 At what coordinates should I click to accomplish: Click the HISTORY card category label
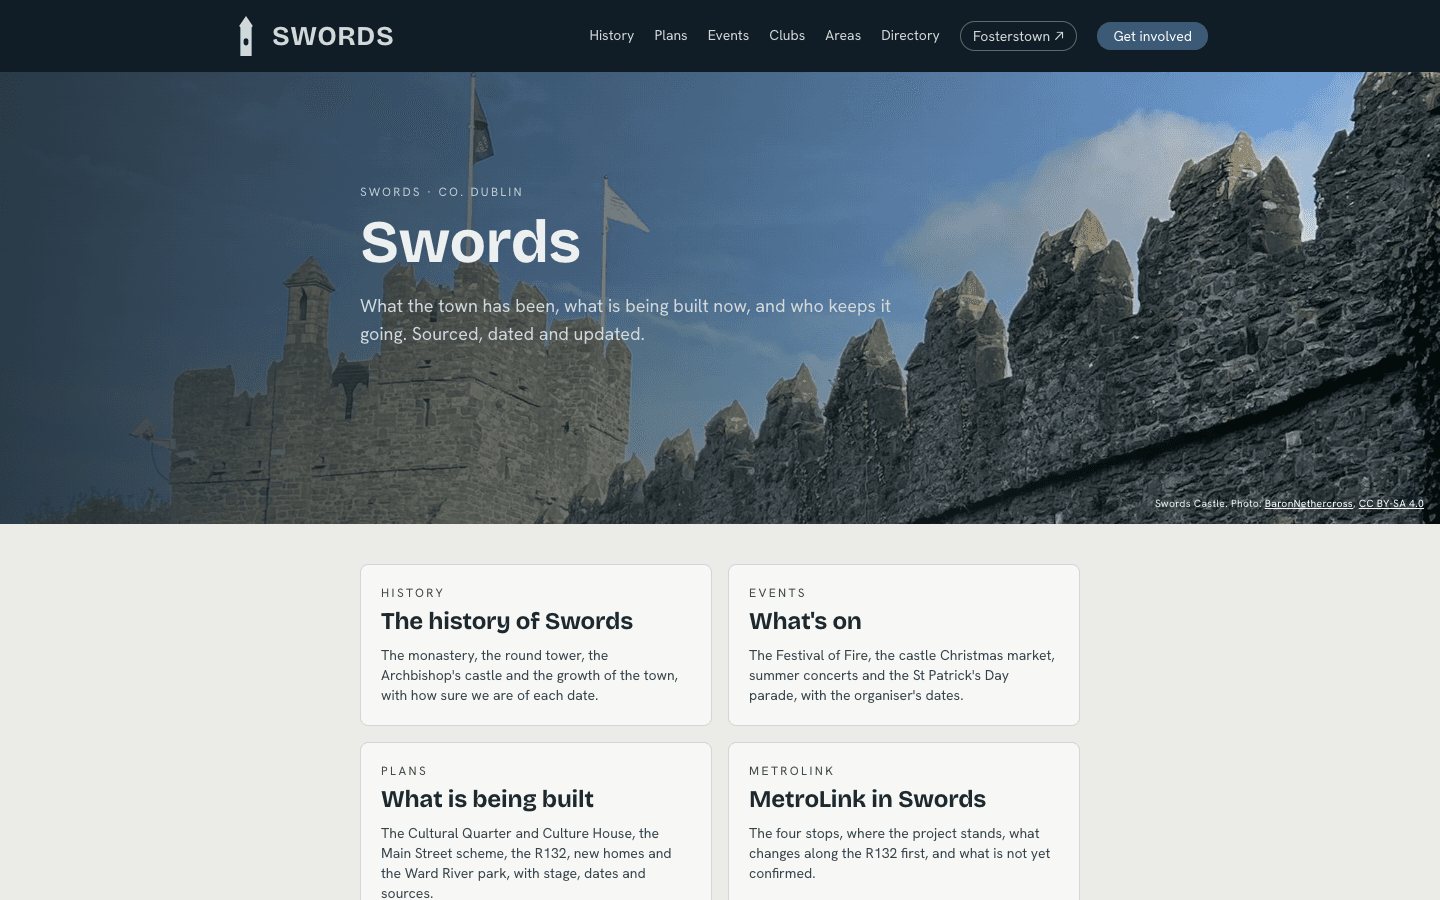(412, 593)
